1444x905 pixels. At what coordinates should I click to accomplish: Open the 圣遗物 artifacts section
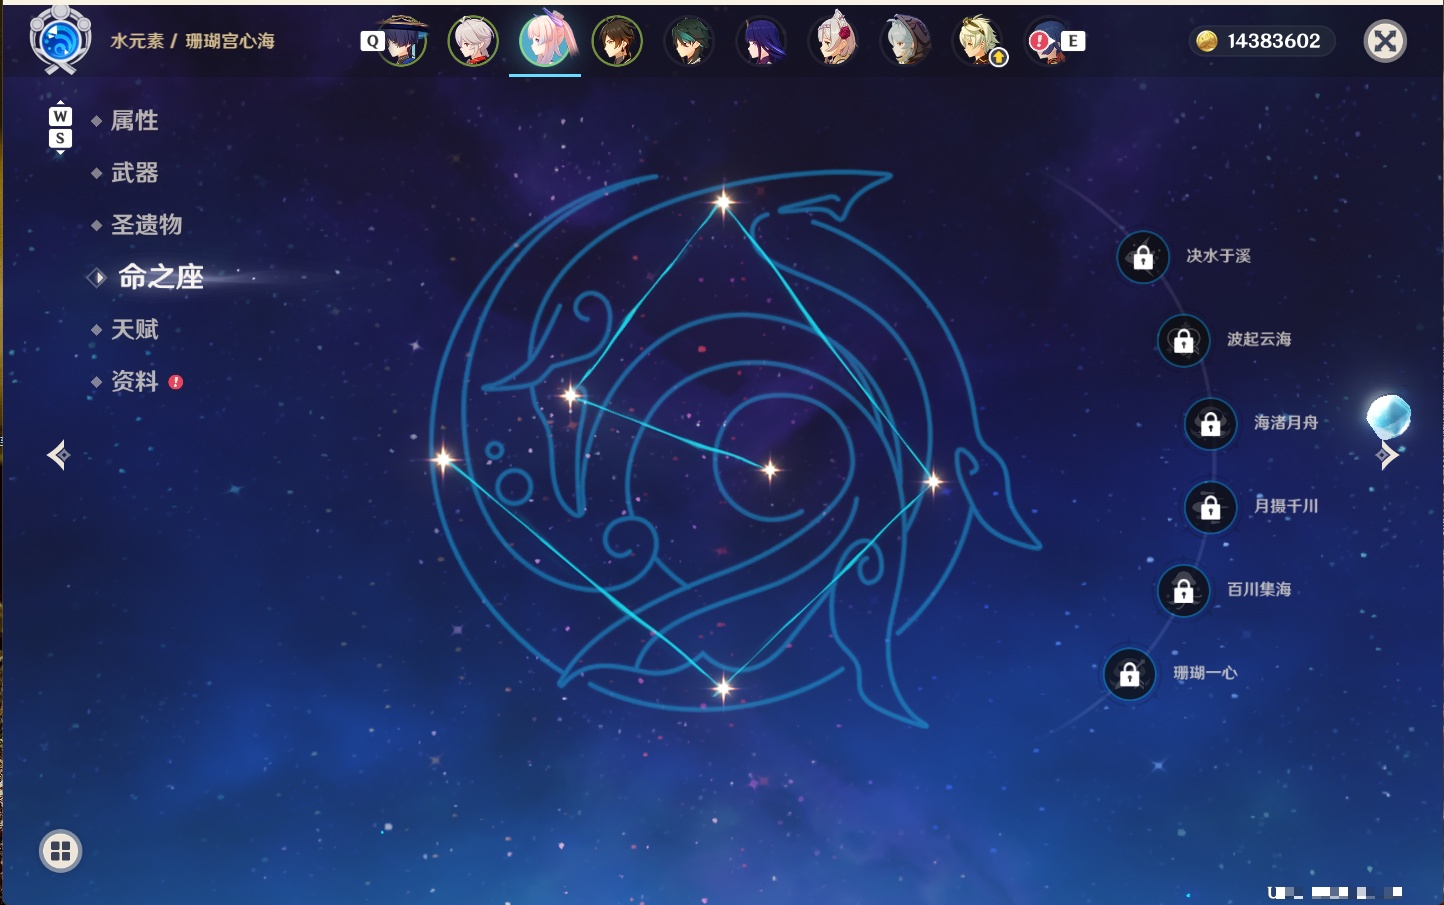pos(146,225)
